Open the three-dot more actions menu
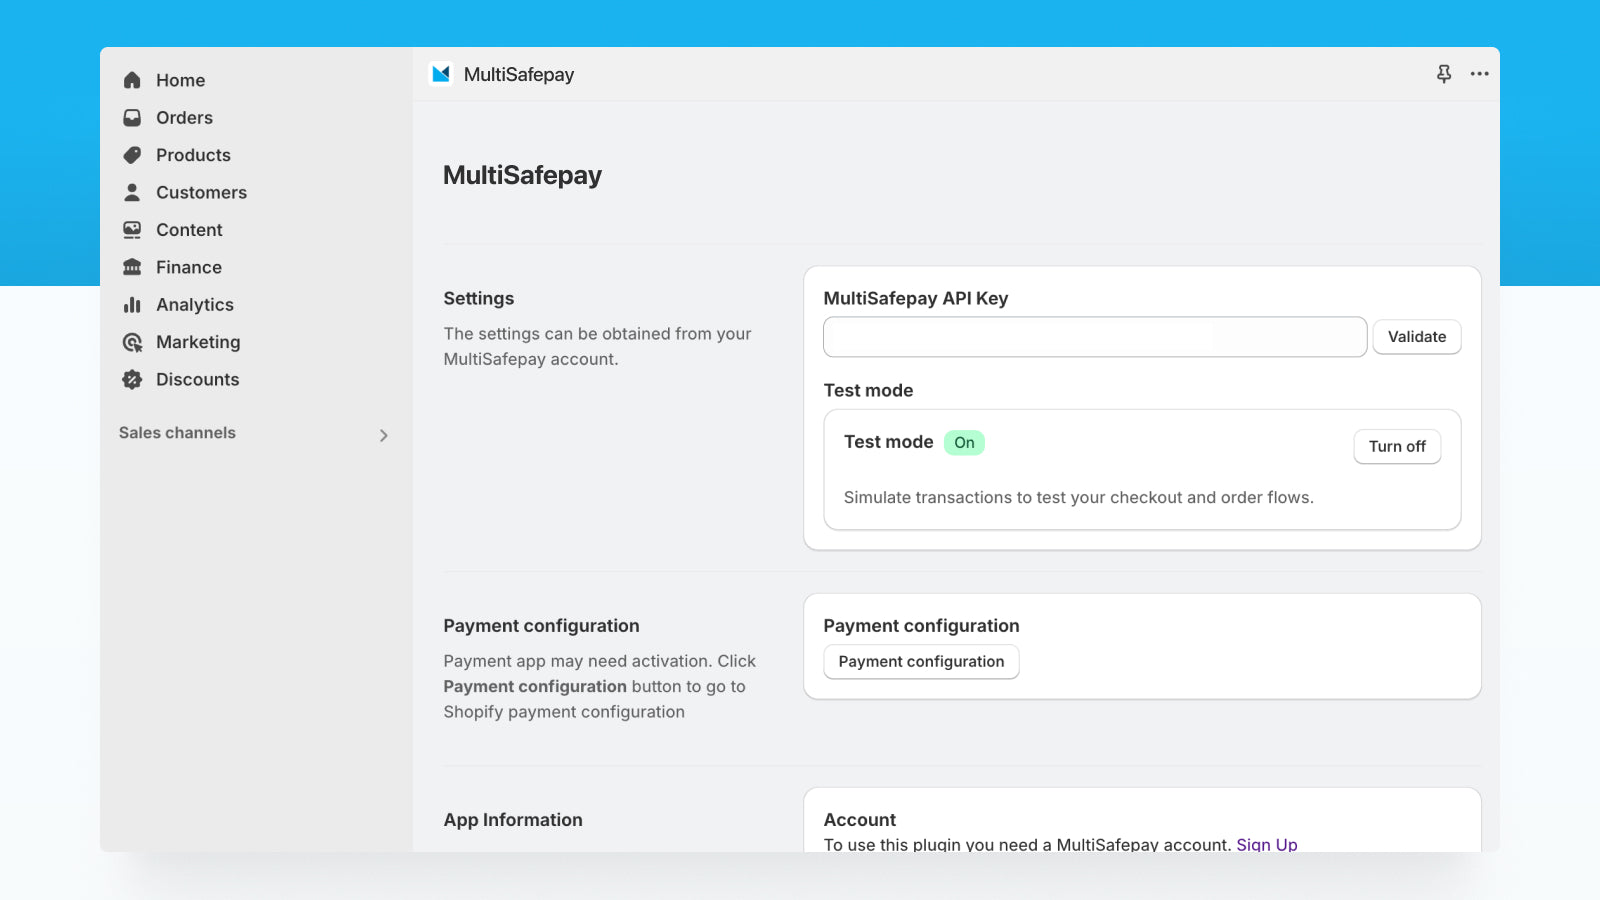This screenshot has width=1600, height=900. (x=1480, y=74)
